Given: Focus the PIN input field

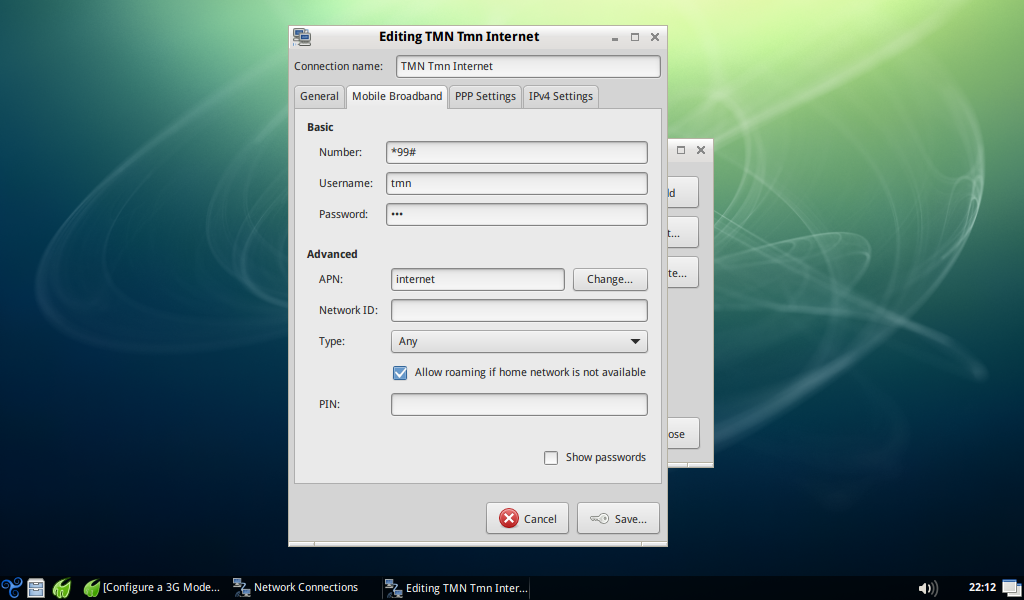Looking at the screenshot, I should pyautogui.click(x=519, y=405).
